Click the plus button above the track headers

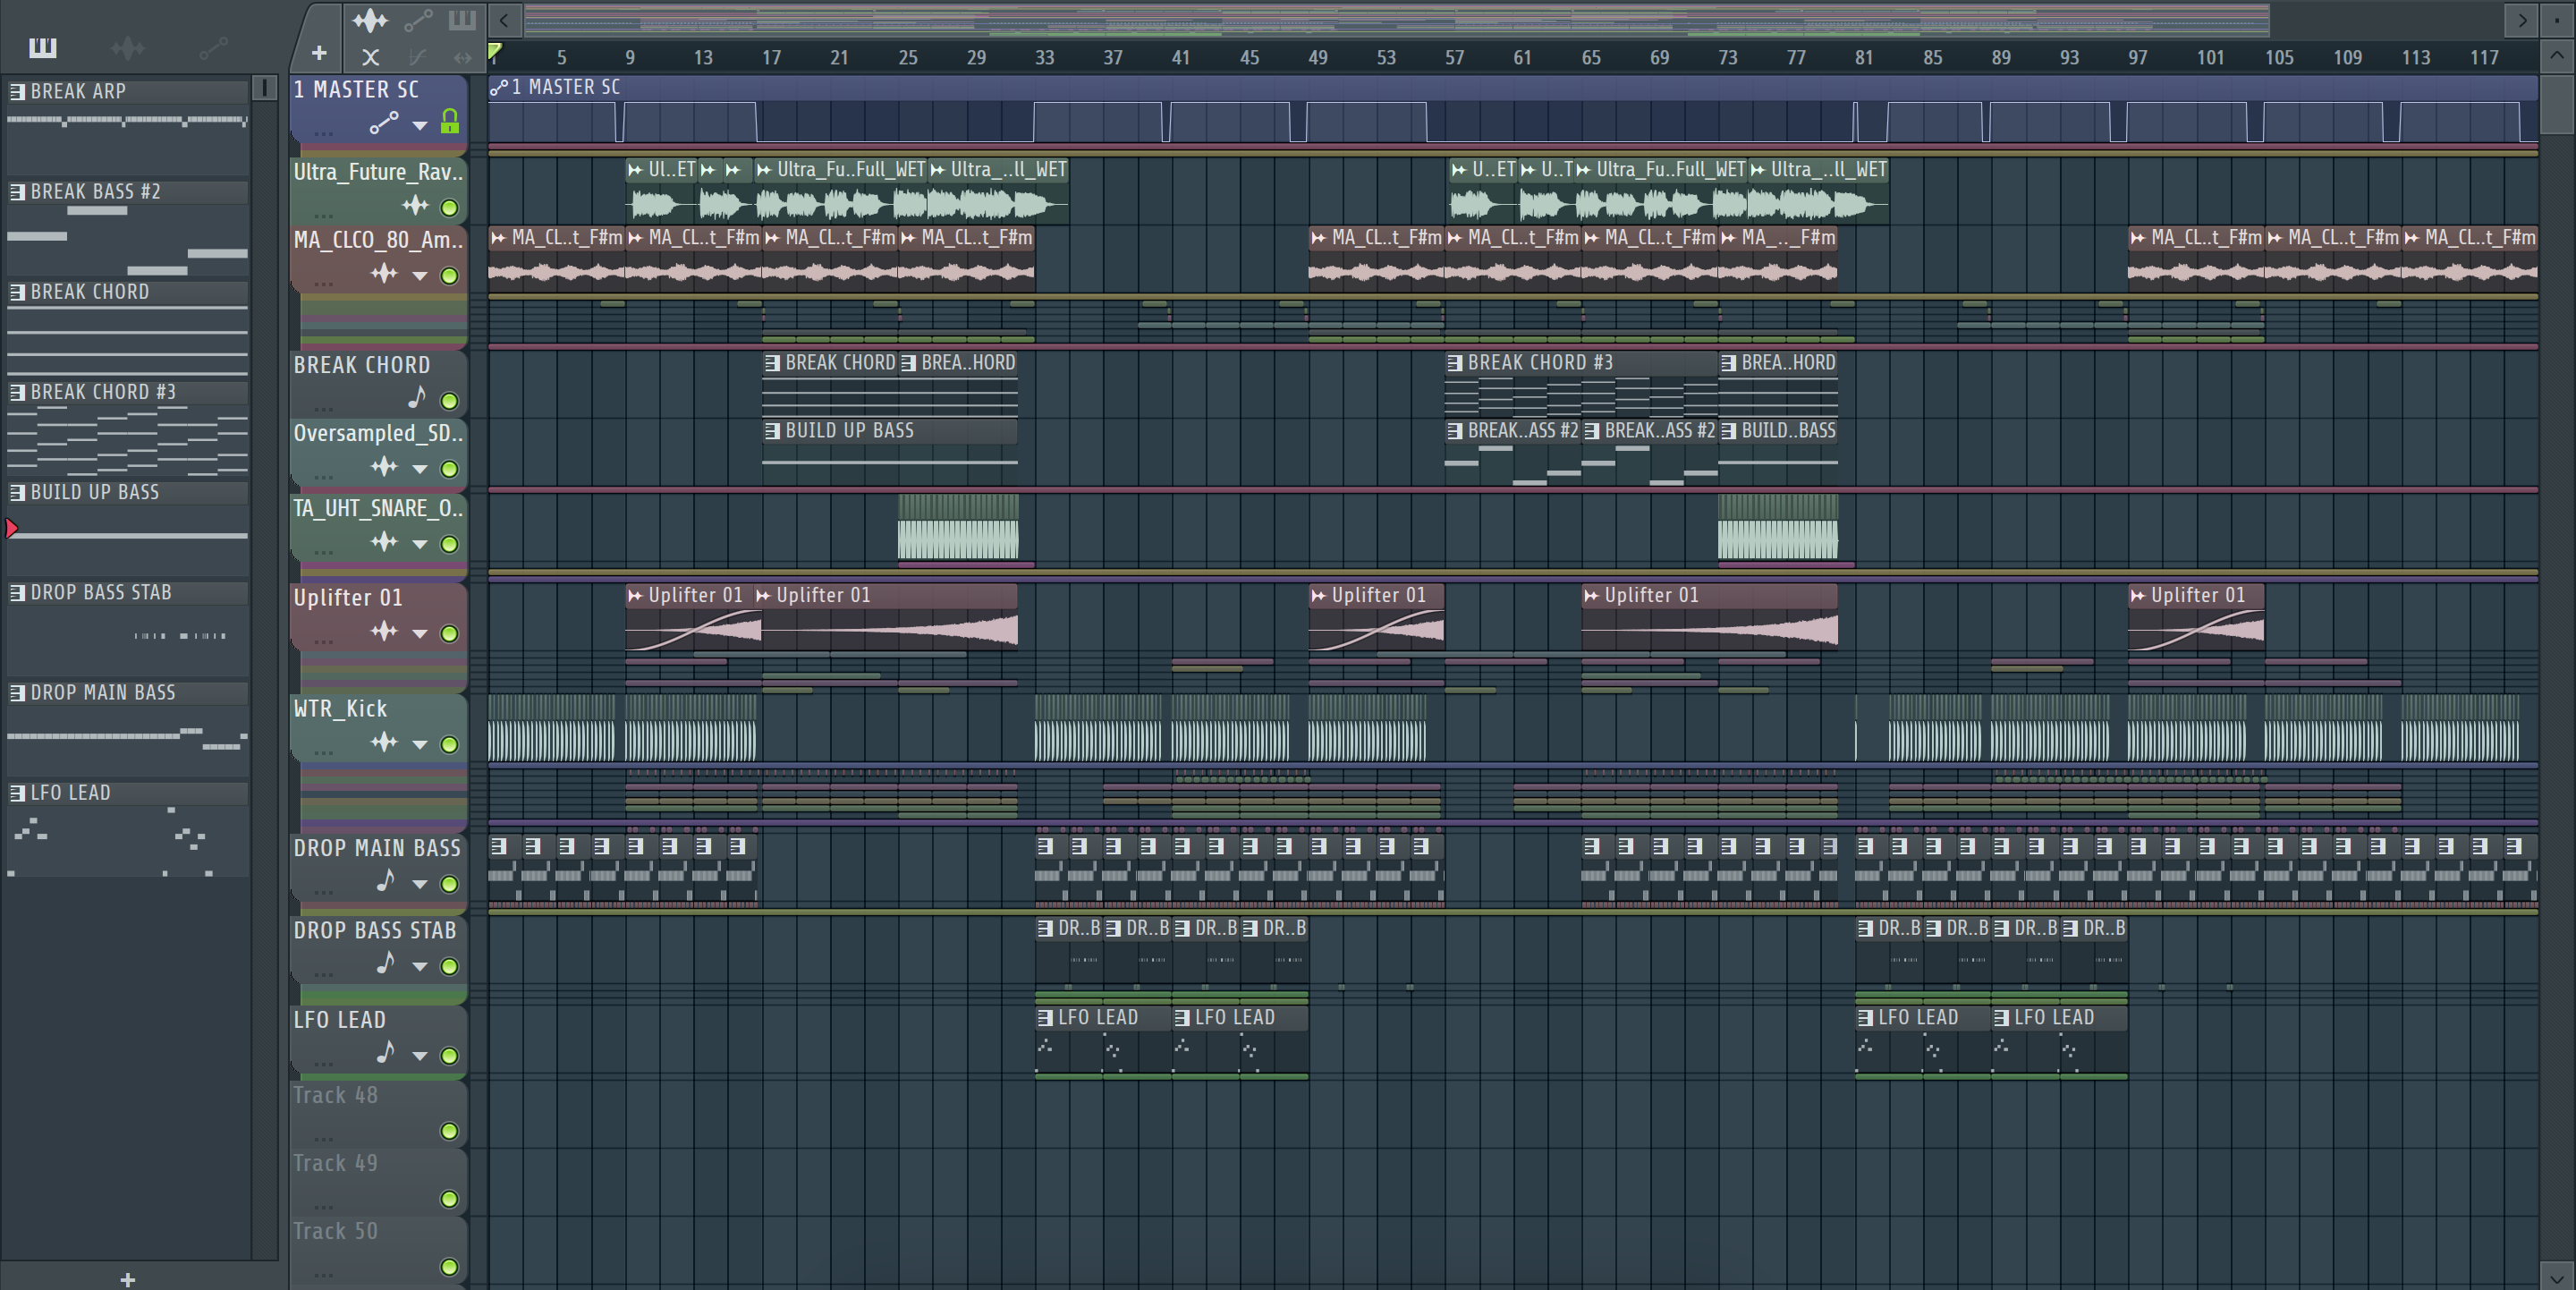(319, 53)
